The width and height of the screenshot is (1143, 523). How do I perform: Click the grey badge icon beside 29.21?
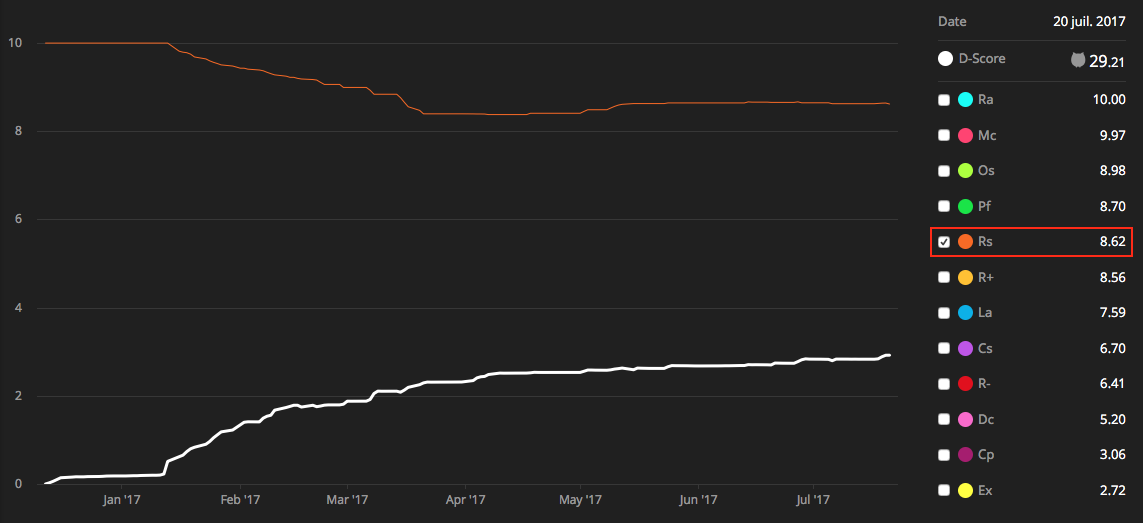pyautogui.click(x=1077, y=61)
